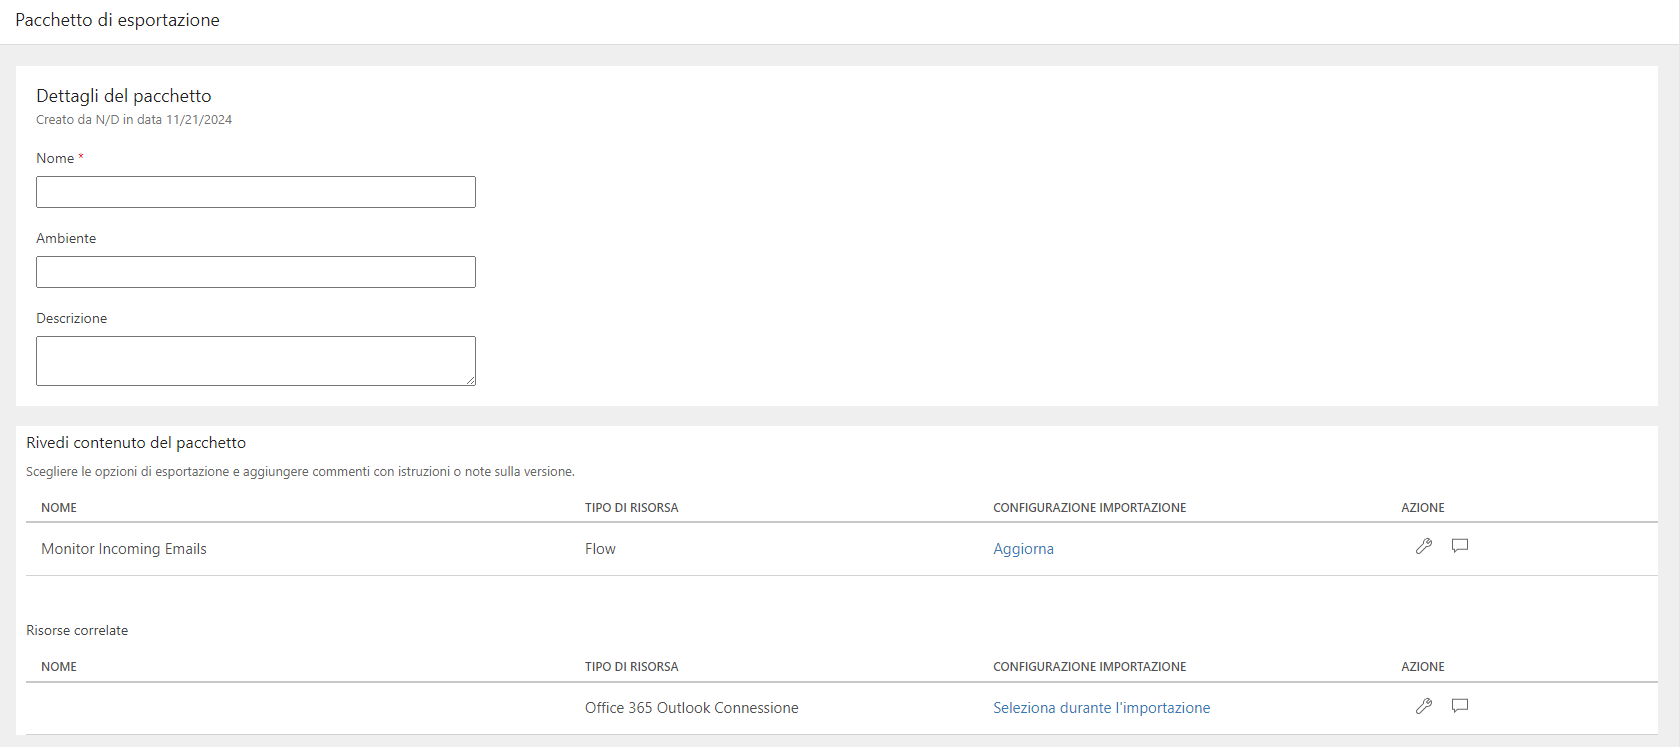The image size is (1680, 747).
Task: Click the Descrizione field label
Action: 72,319
